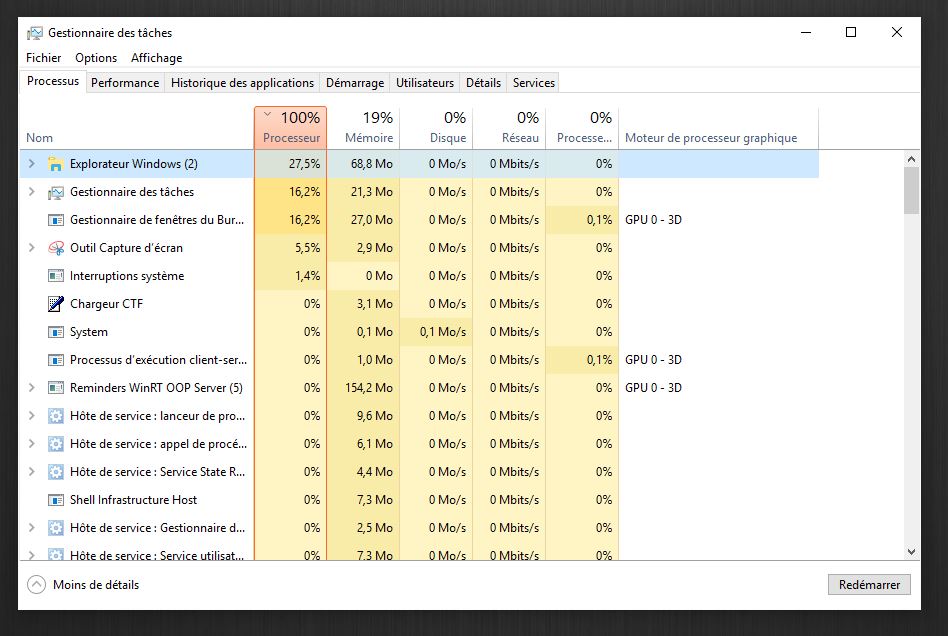Click 68,8 Mo memory of Explorateur Windows
948x636 pixels.
[371, 164]
